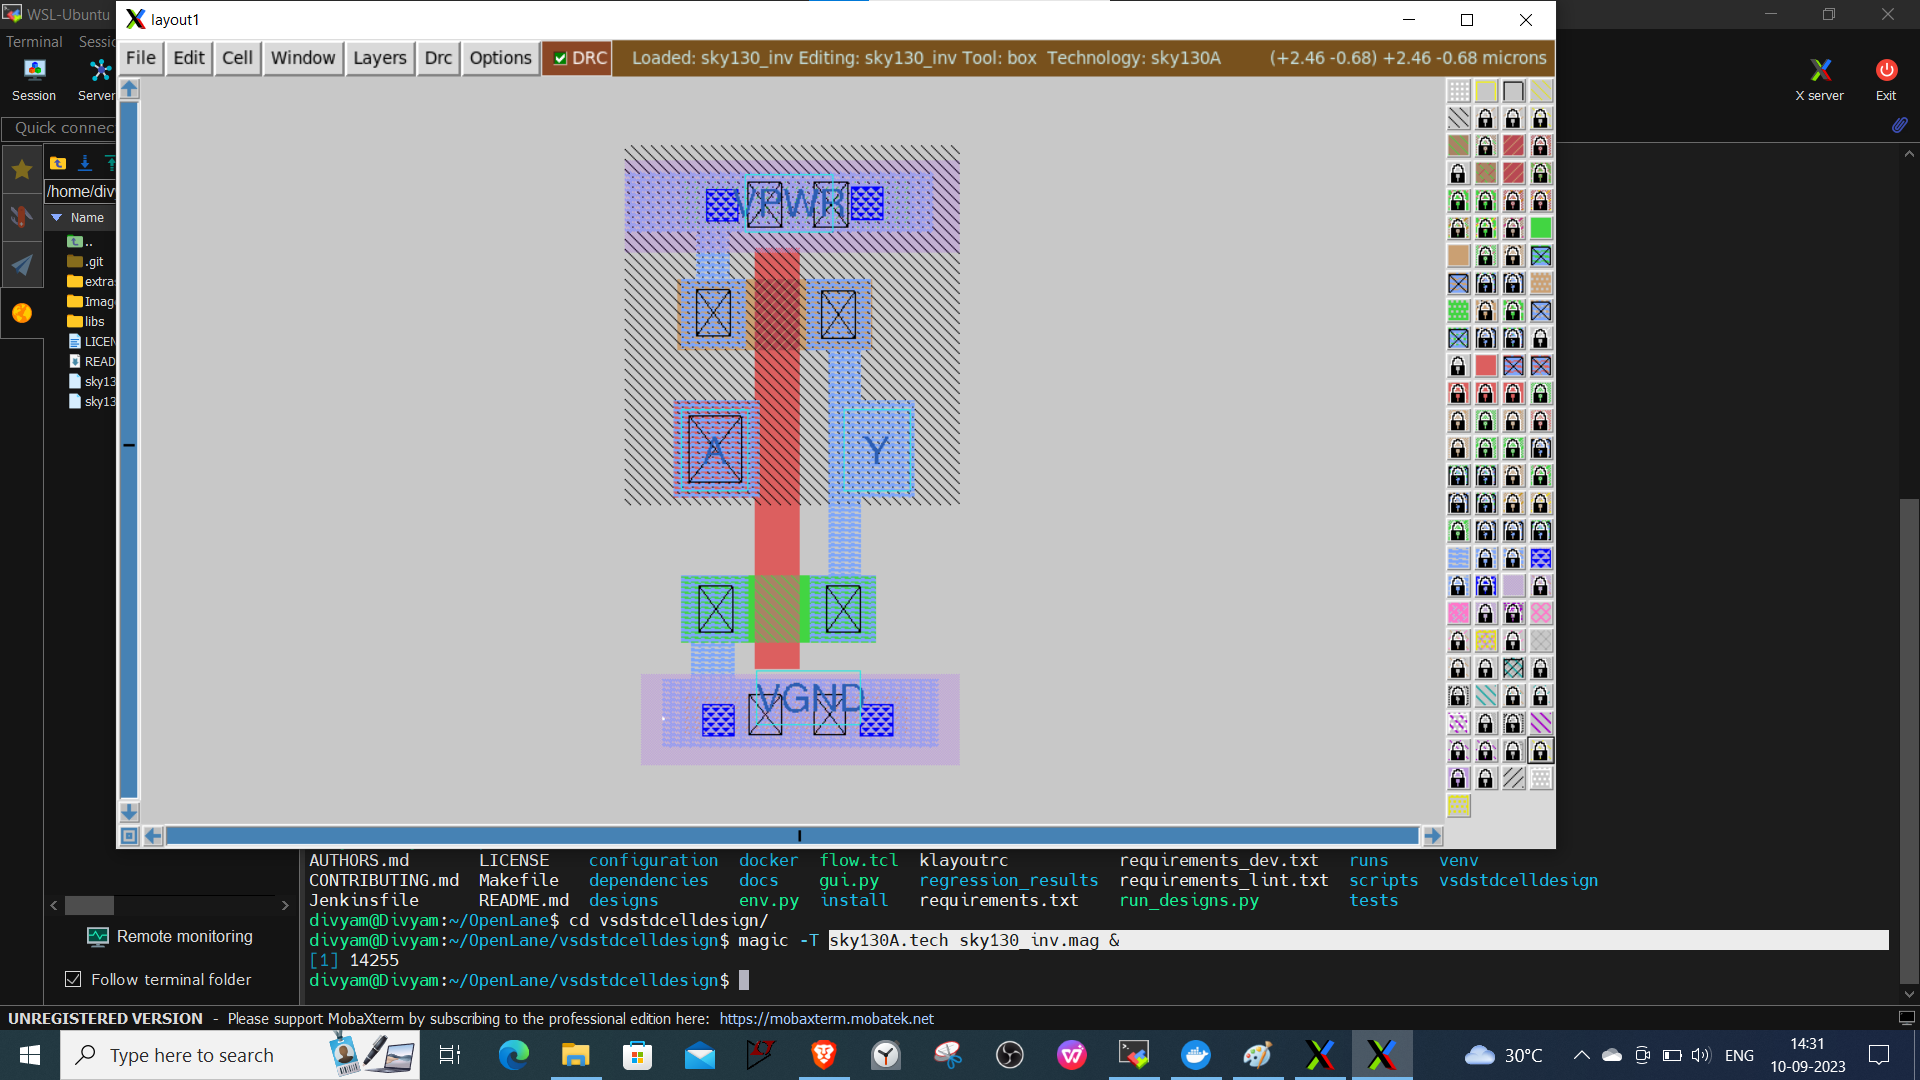Collapse the Name column with its triangle arrow
The width and height of the screenshot is (1920, 1080).
tap(57, 217)
